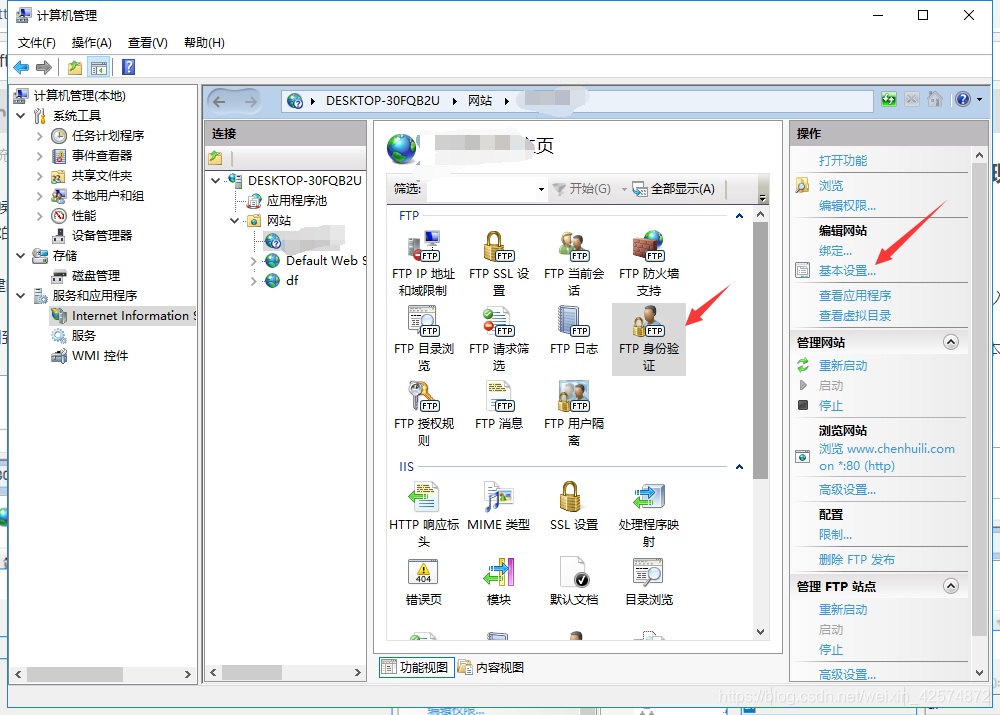The width and height of the screenshot is (1000, 715).
Task: Click the green refresh icon in address bar
Action: [888, 100]
